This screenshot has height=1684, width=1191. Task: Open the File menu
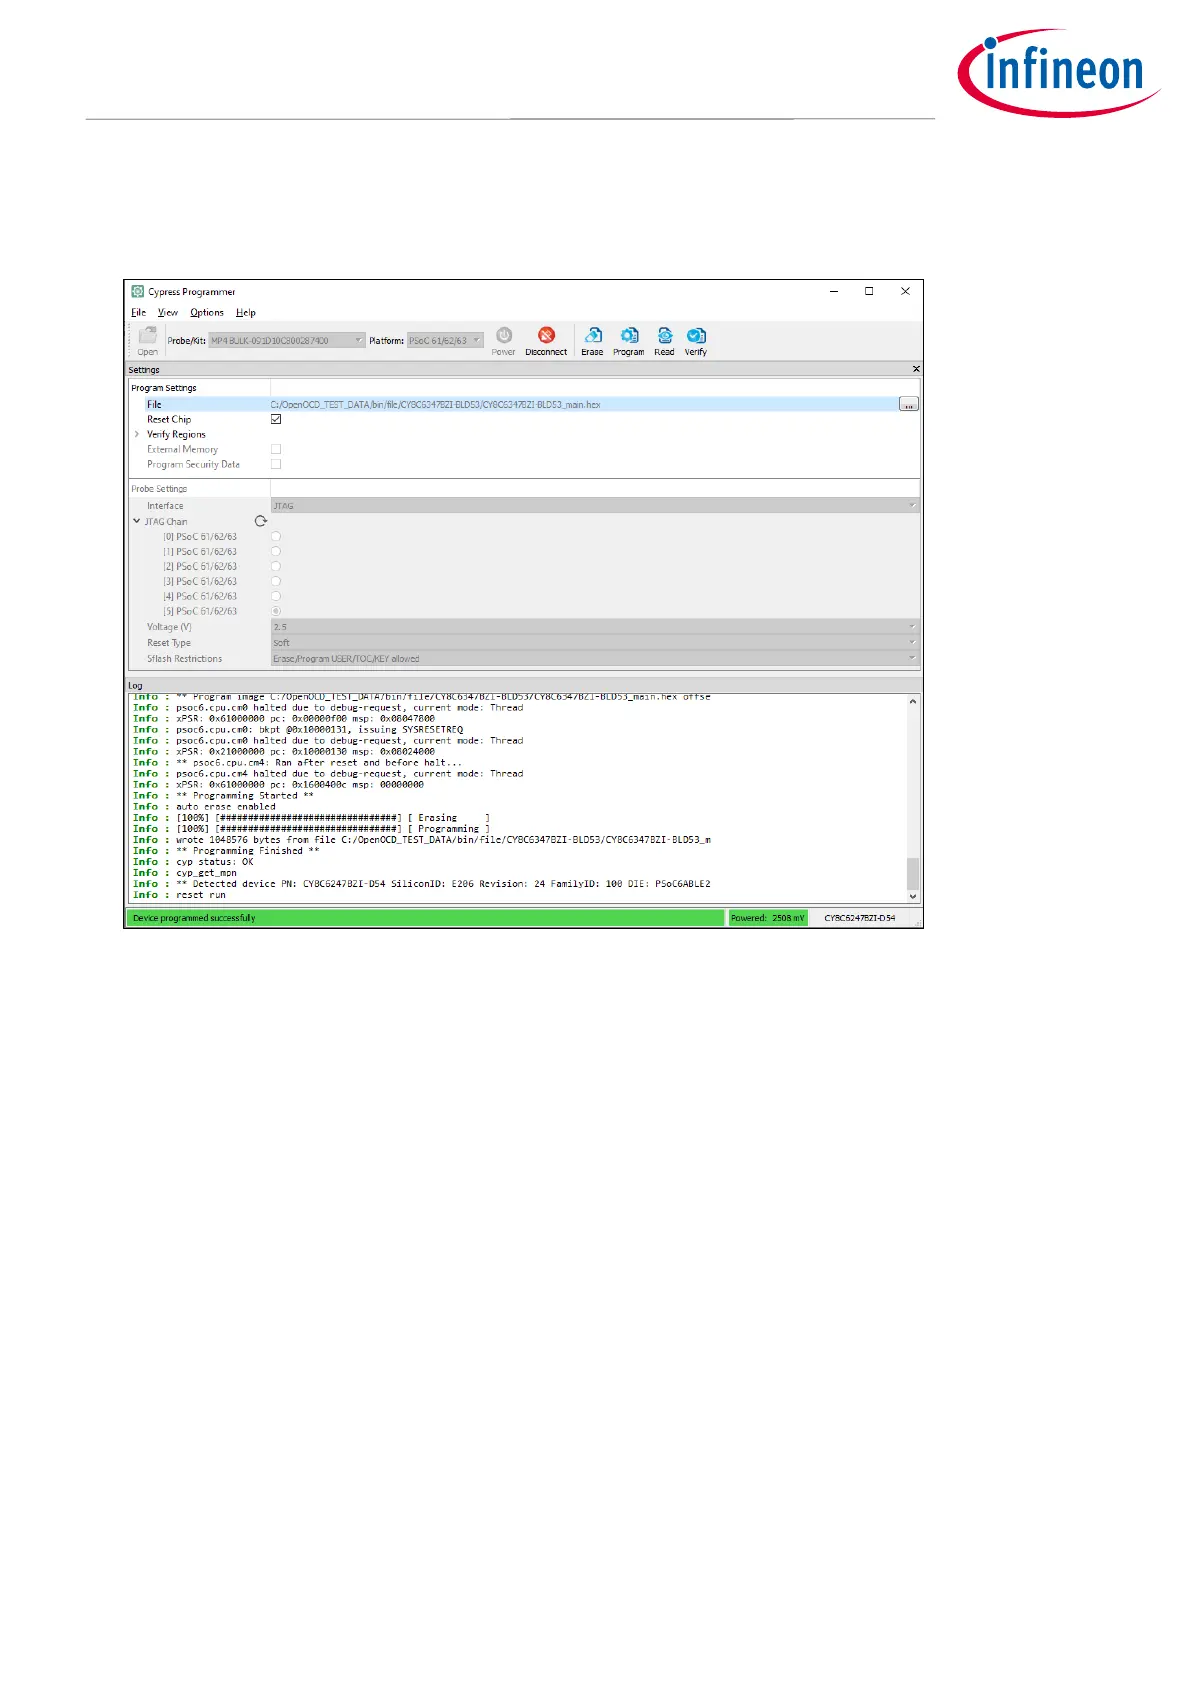pos(139,313)
